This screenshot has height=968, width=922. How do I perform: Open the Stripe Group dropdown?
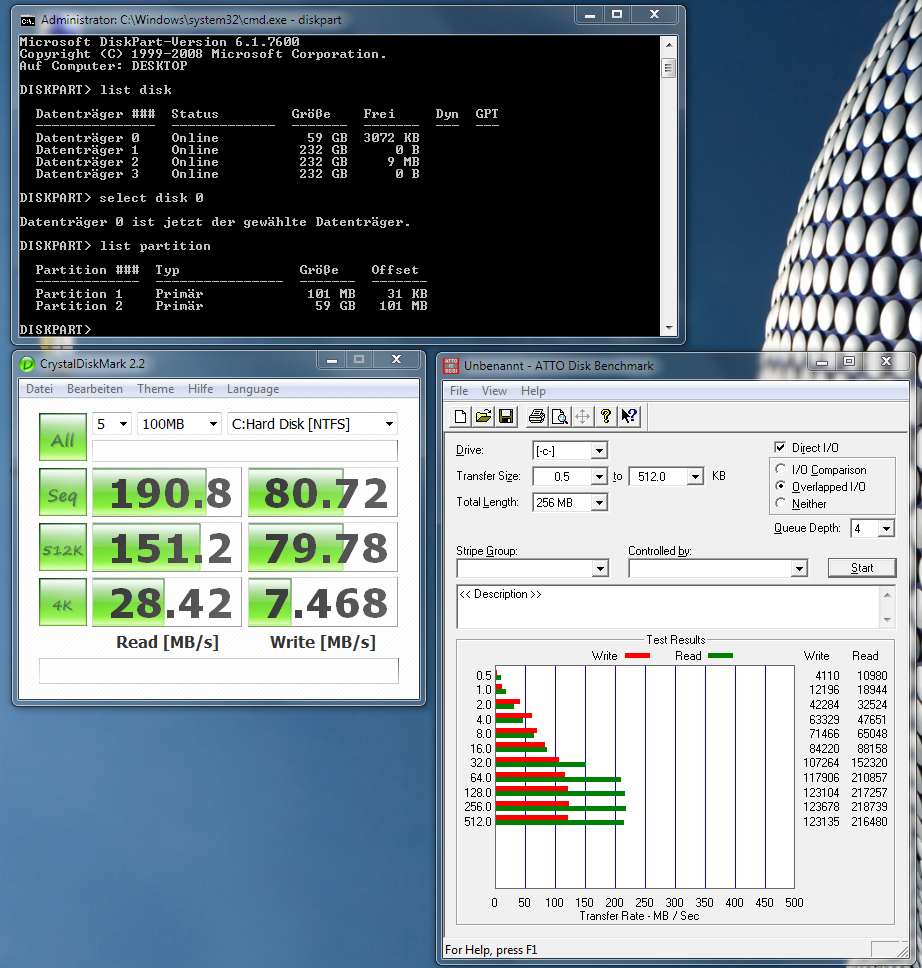point(600,569)
